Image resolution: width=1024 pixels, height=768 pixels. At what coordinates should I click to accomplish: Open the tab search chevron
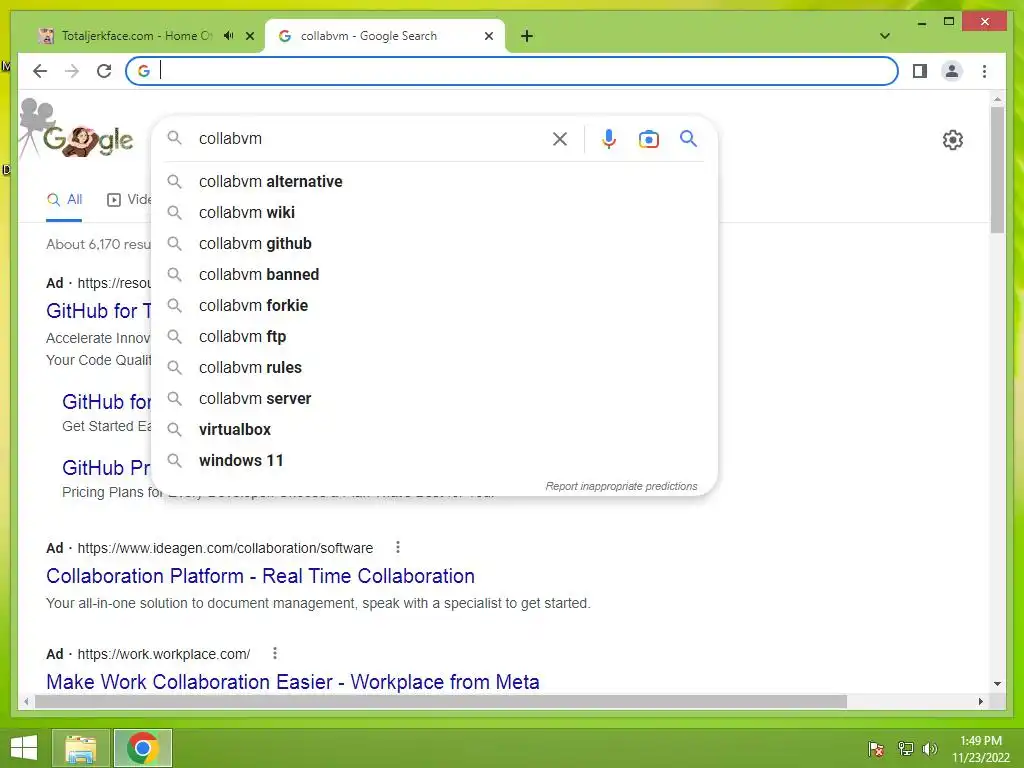885,36
